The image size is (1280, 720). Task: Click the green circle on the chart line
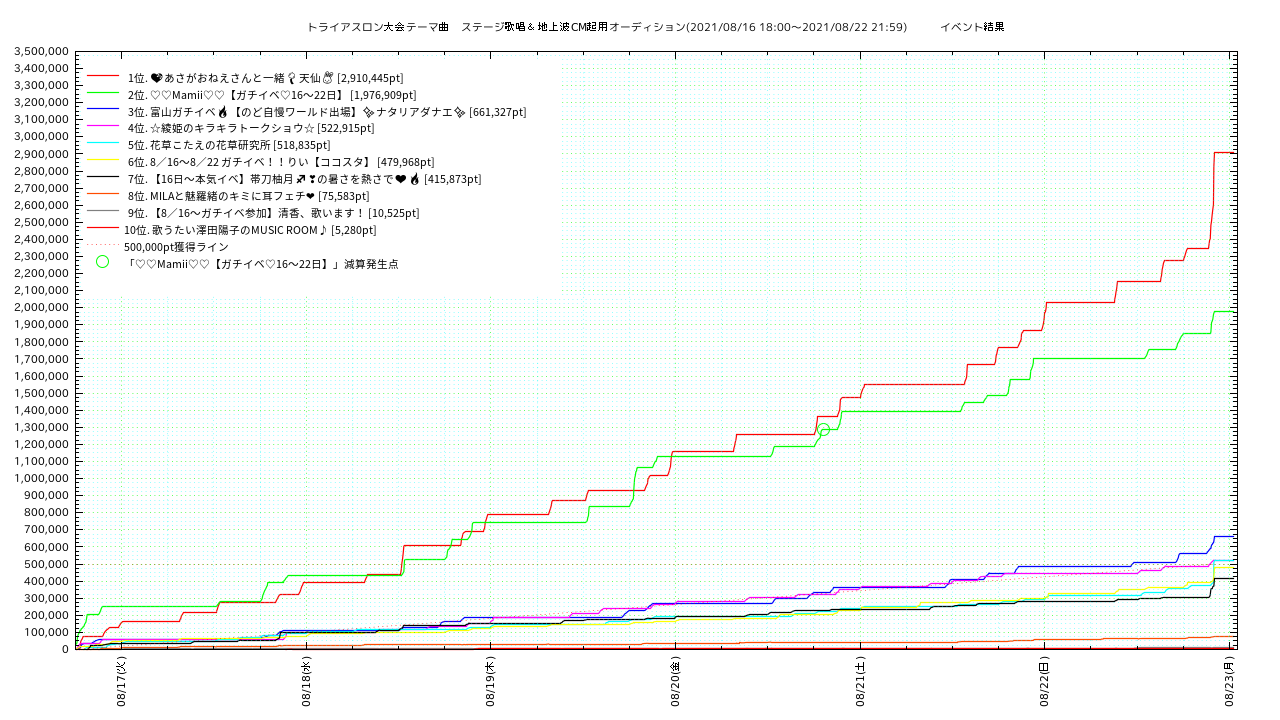pos(823,429)
